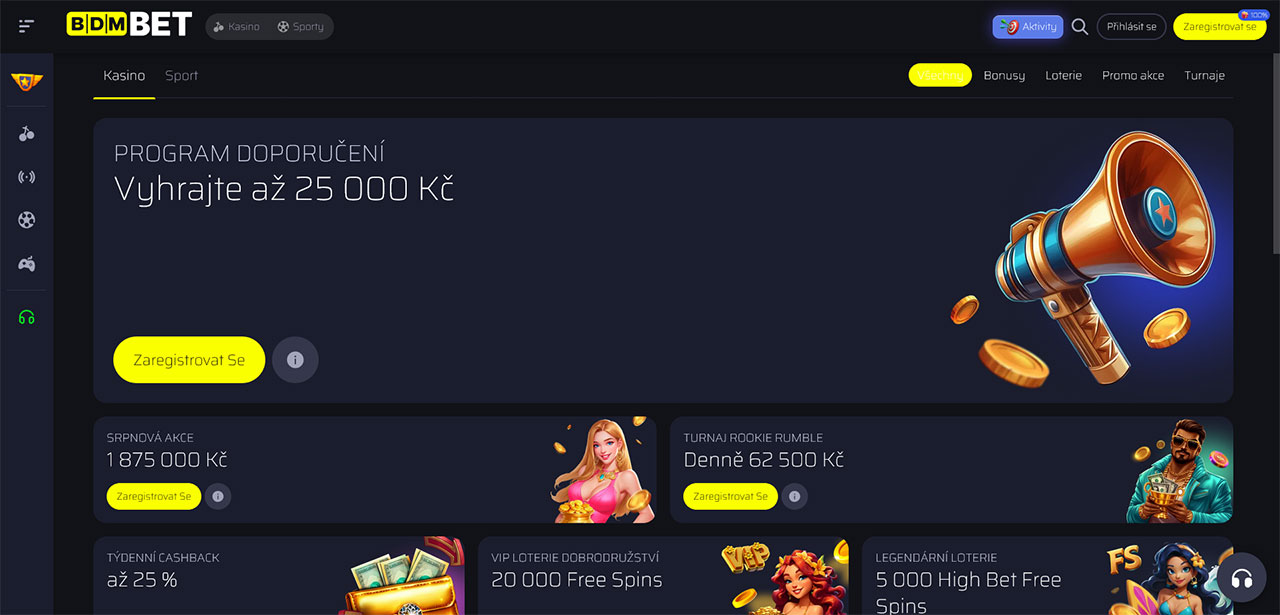Viewport: 1280px width, 615px height.
Task: Show info for Srpnová akce promo
Action: coord(218,496)
